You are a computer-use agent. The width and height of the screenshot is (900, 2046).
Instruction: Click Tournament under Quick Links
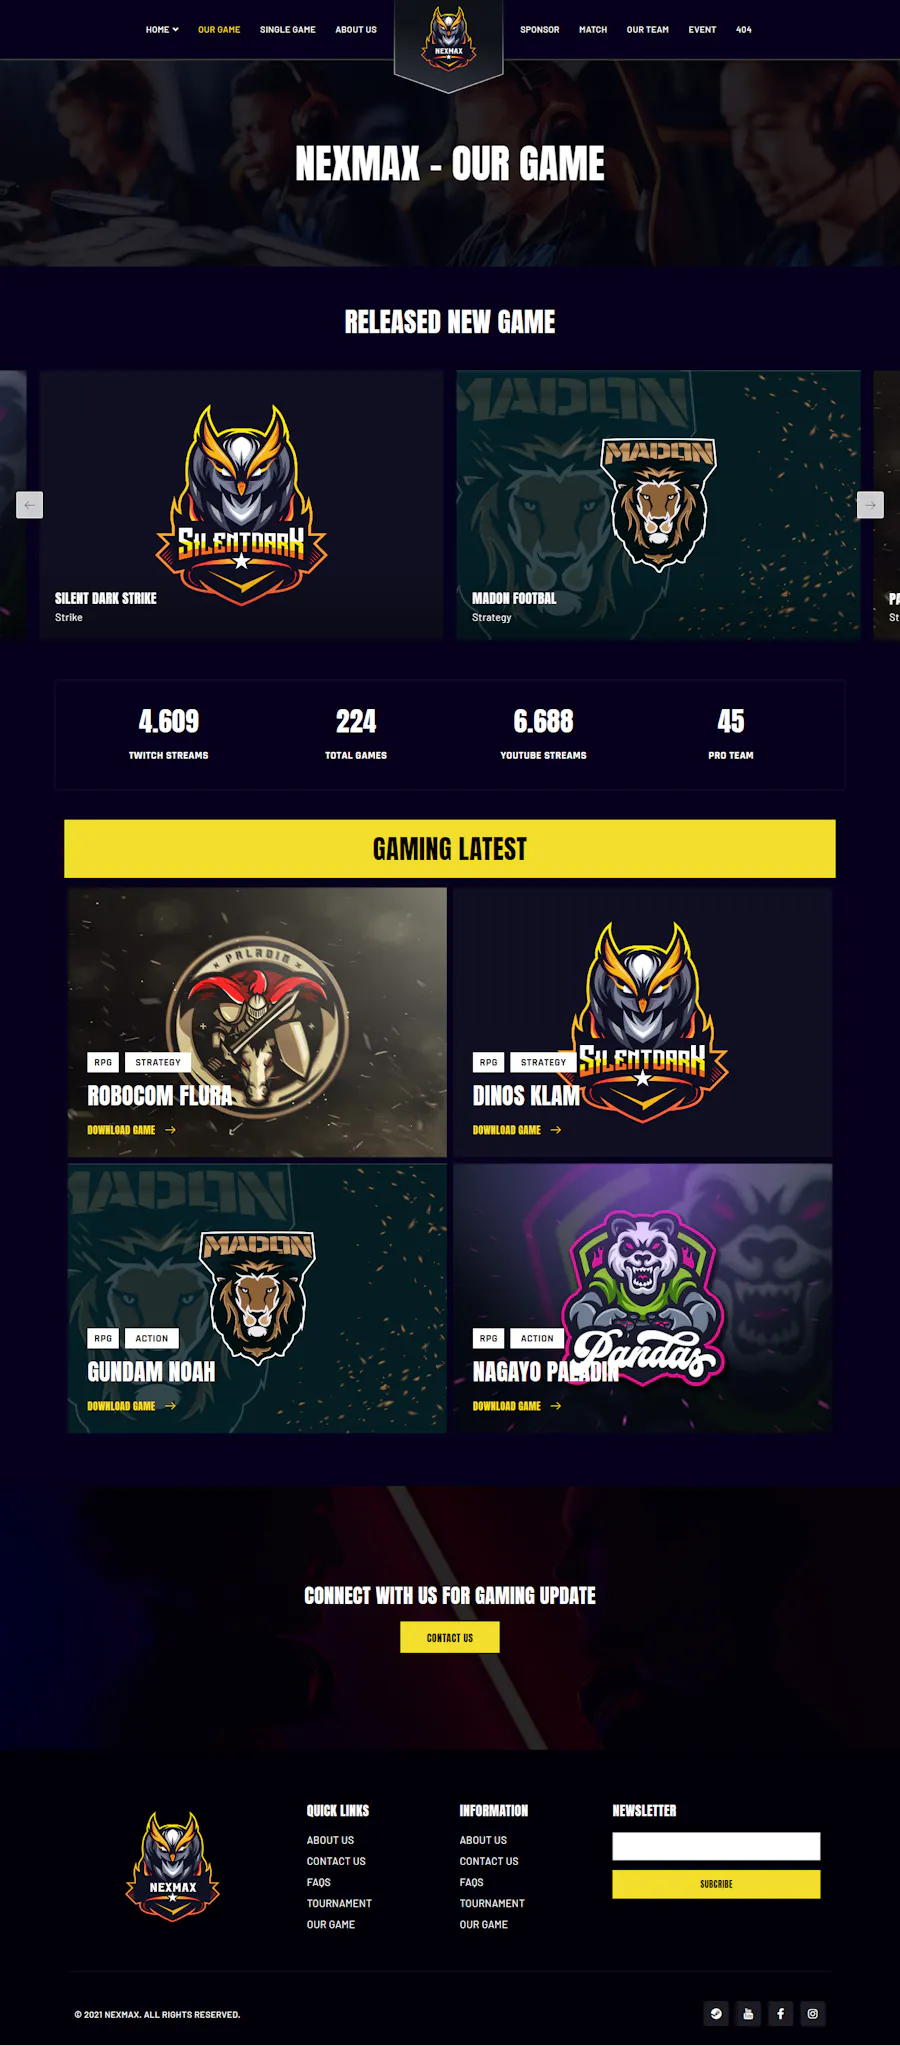339,1903
